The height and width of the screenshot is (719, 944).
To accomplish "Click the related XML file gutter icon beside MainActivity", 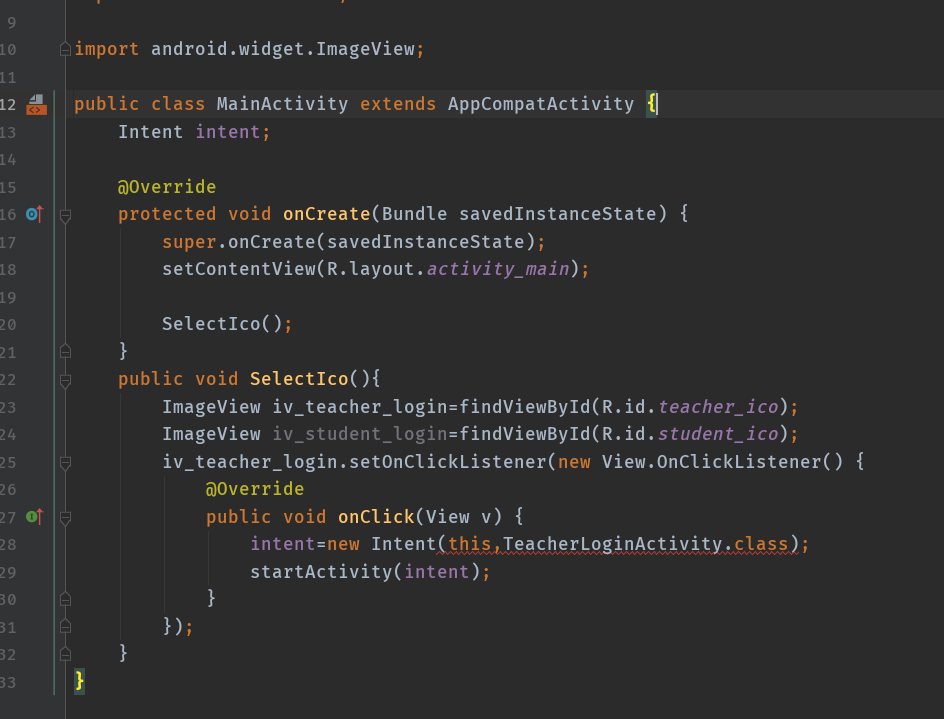I will [36, 104].
